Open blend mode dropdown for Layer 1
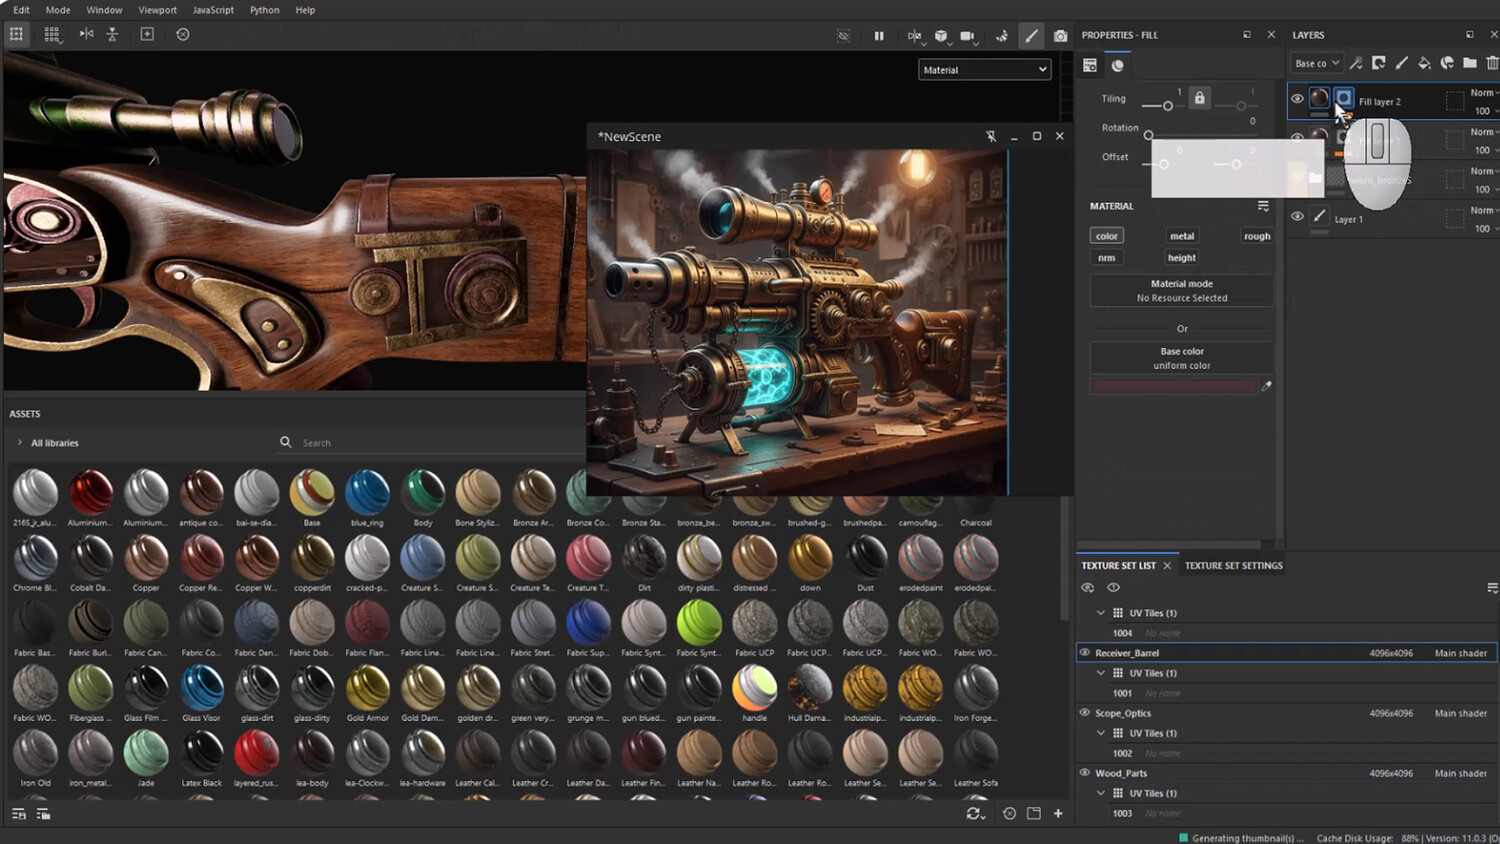Screen dimensions: 1500x844 point(1483,210)
